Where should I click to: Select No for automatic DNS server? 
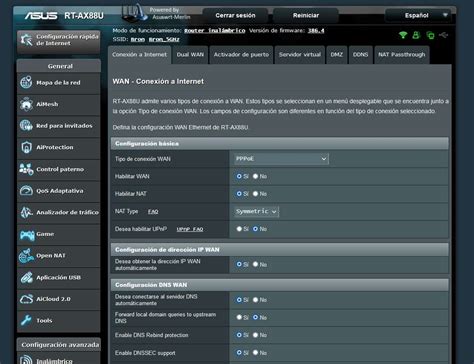click(255, 300)
